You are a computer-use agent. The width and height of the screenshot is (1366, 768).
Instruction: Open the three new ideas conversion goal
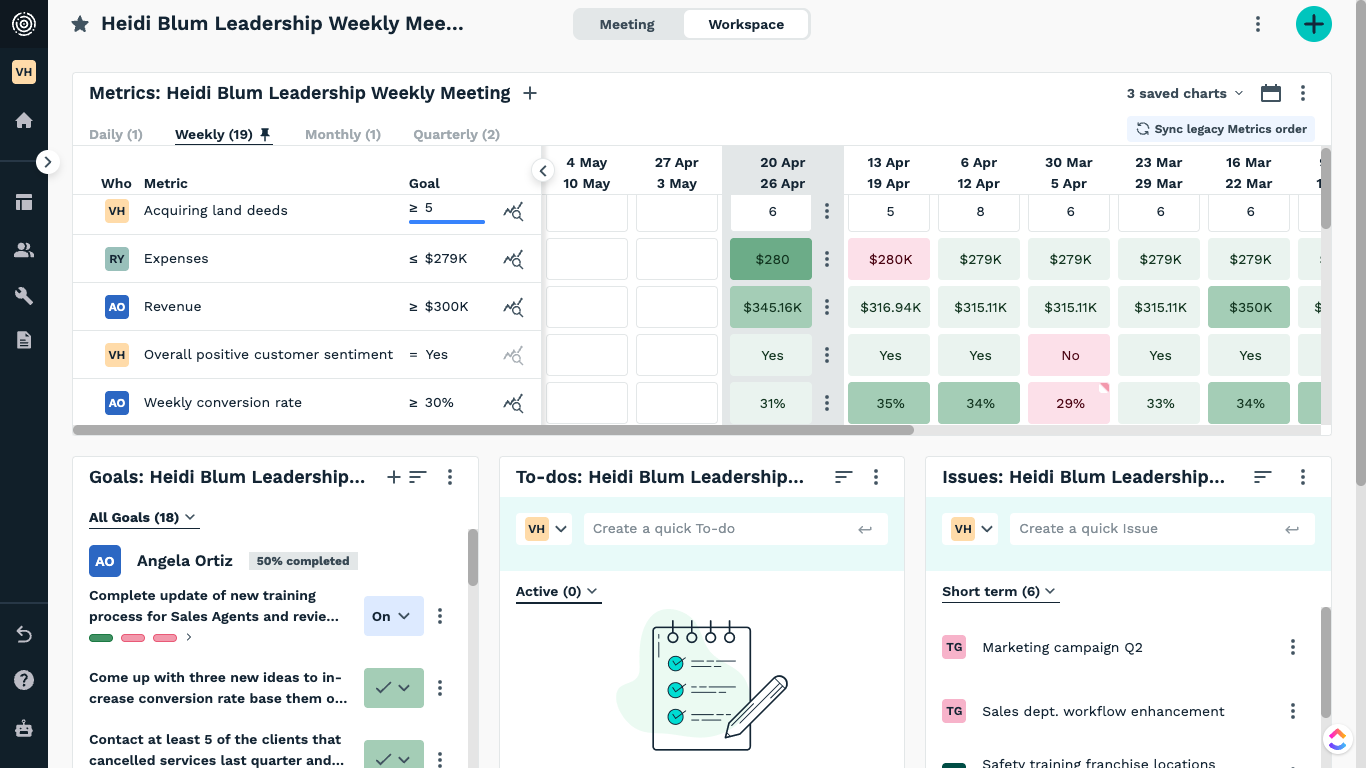[219, 688]
